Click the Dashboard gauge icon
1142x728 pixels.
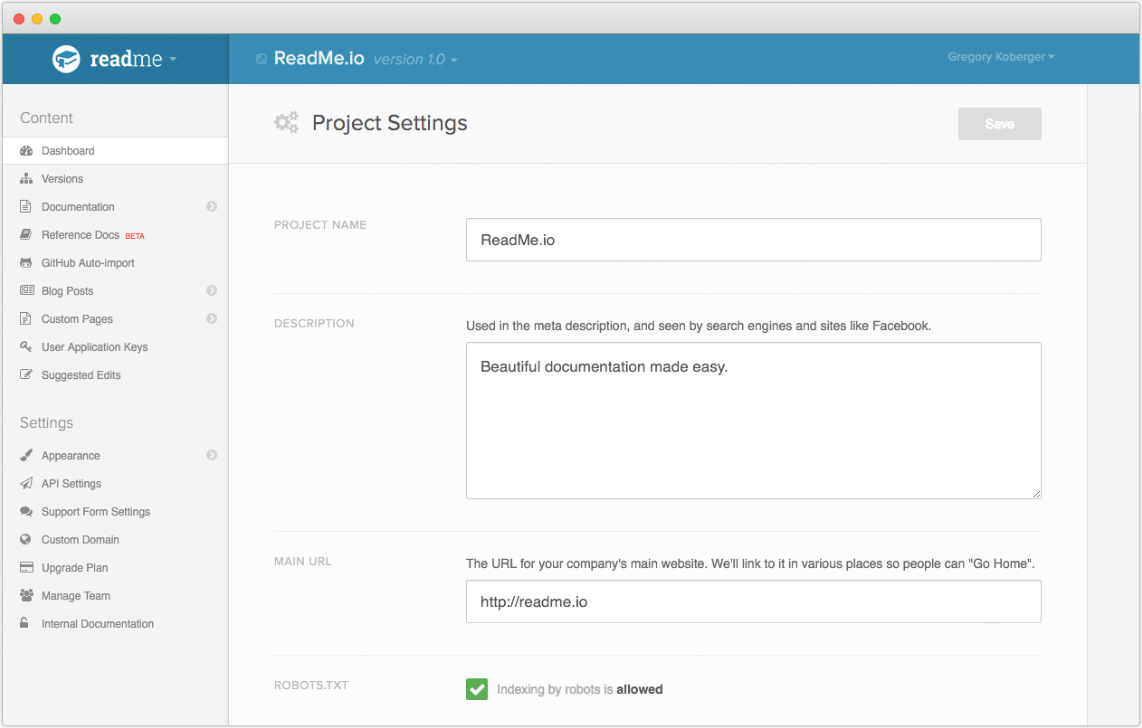click(x=26, y=151)
